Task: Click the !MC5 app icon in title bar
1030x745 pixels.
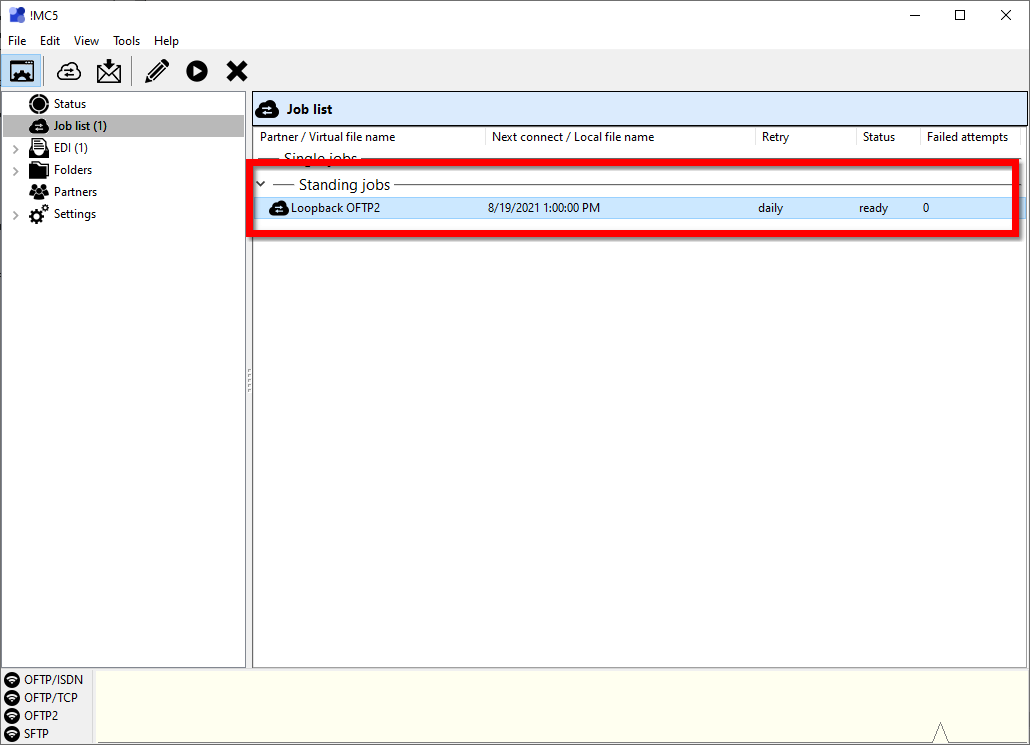Action: coord(17,15)
